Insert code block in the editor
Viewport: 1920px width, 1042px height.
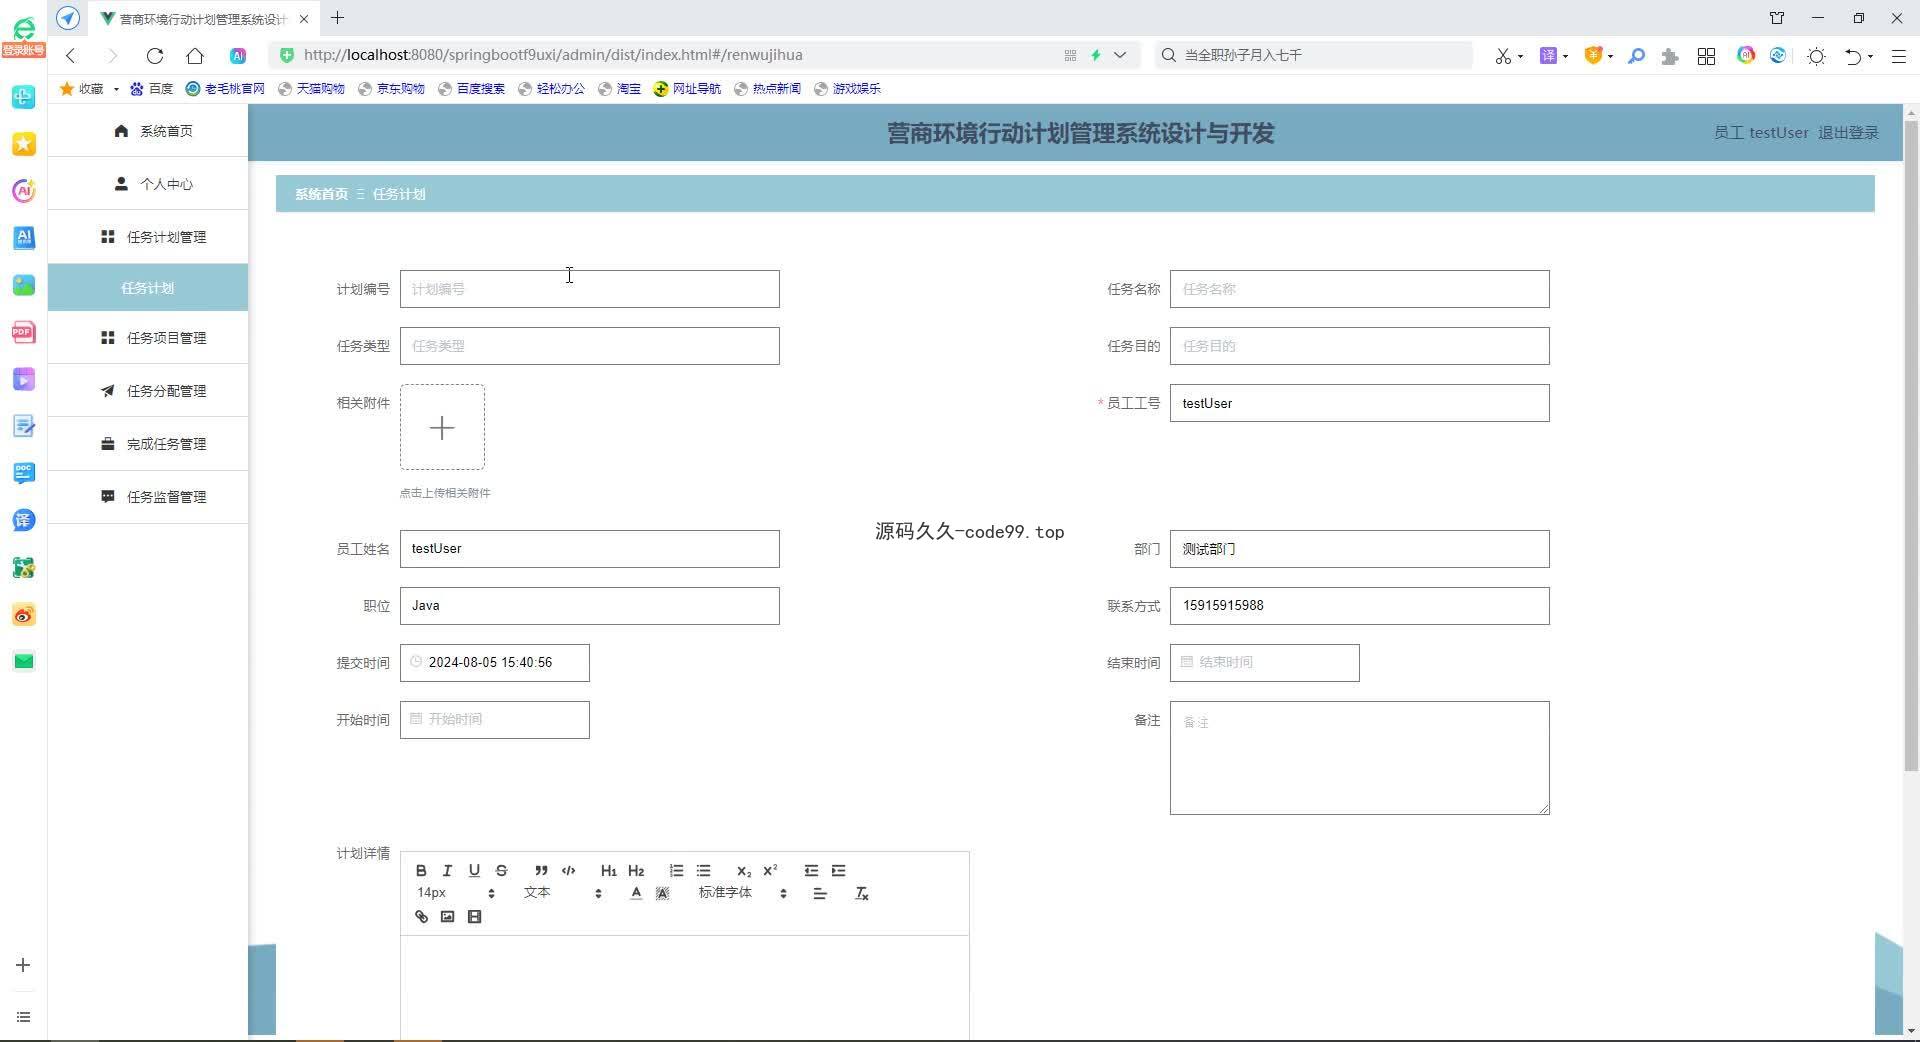(568, 871)
